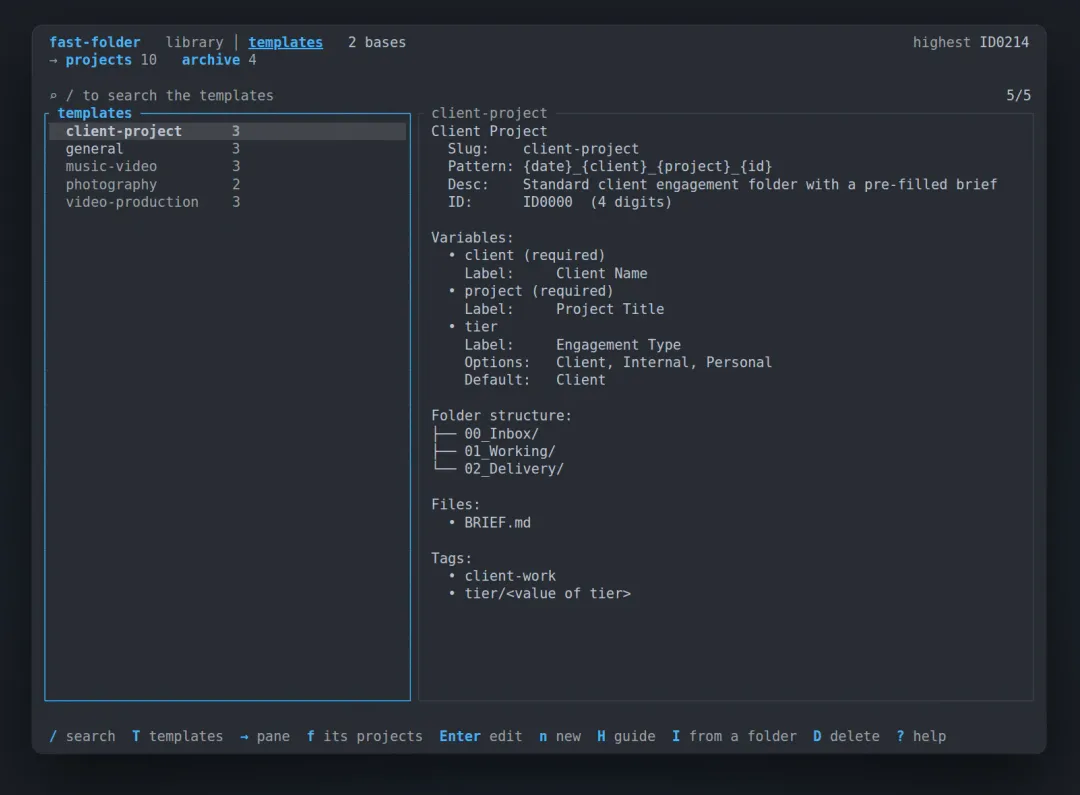This screenshot has width=1080, height=795.
Task: Click the magnifier search icon
Action: 53,96
